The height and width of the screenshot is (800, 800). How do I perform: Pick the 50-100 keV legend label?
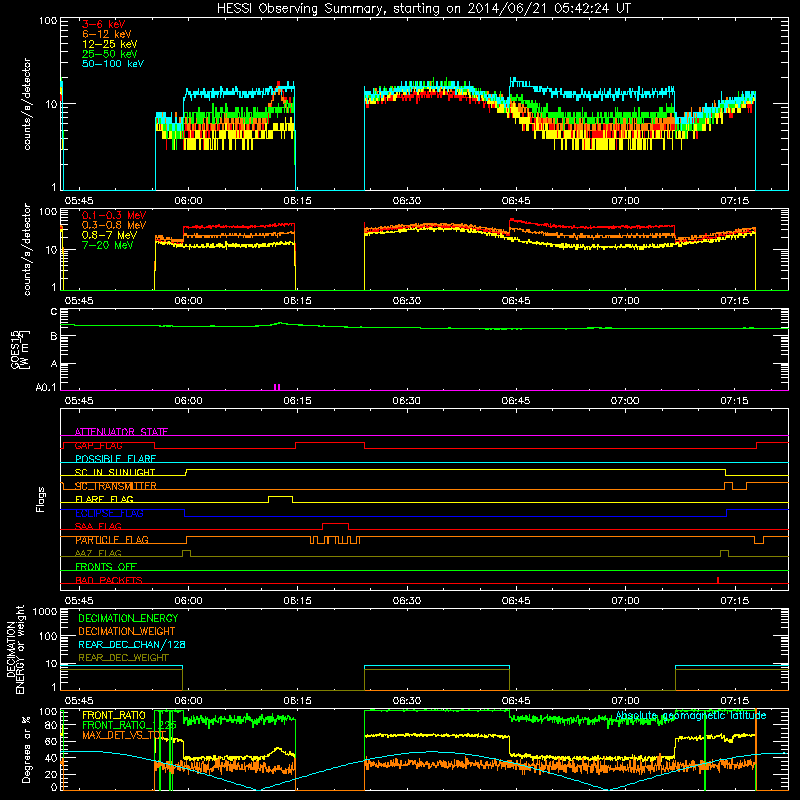point(113,64)
